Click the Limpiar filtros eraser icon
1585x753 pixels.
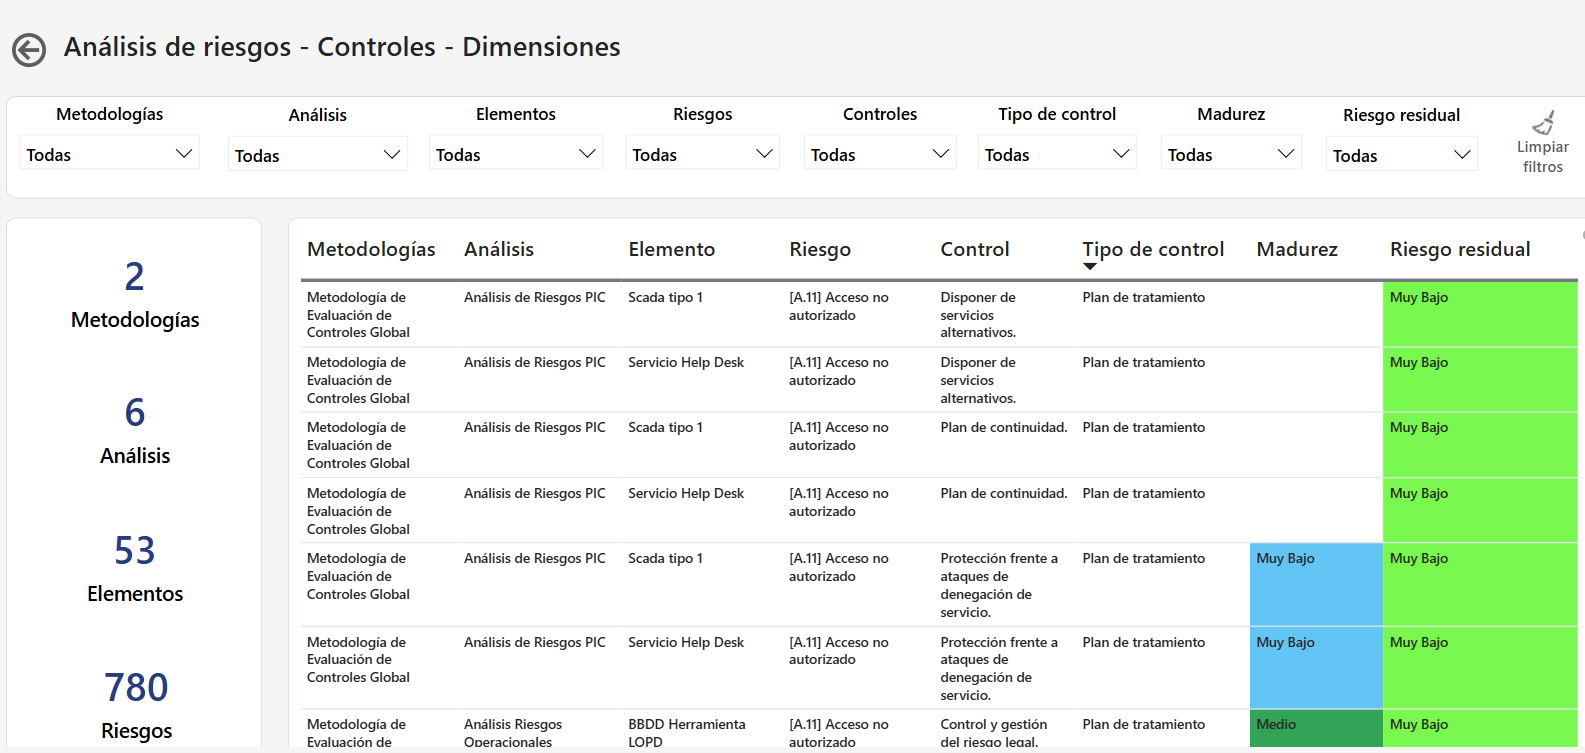click(1543, 123)
